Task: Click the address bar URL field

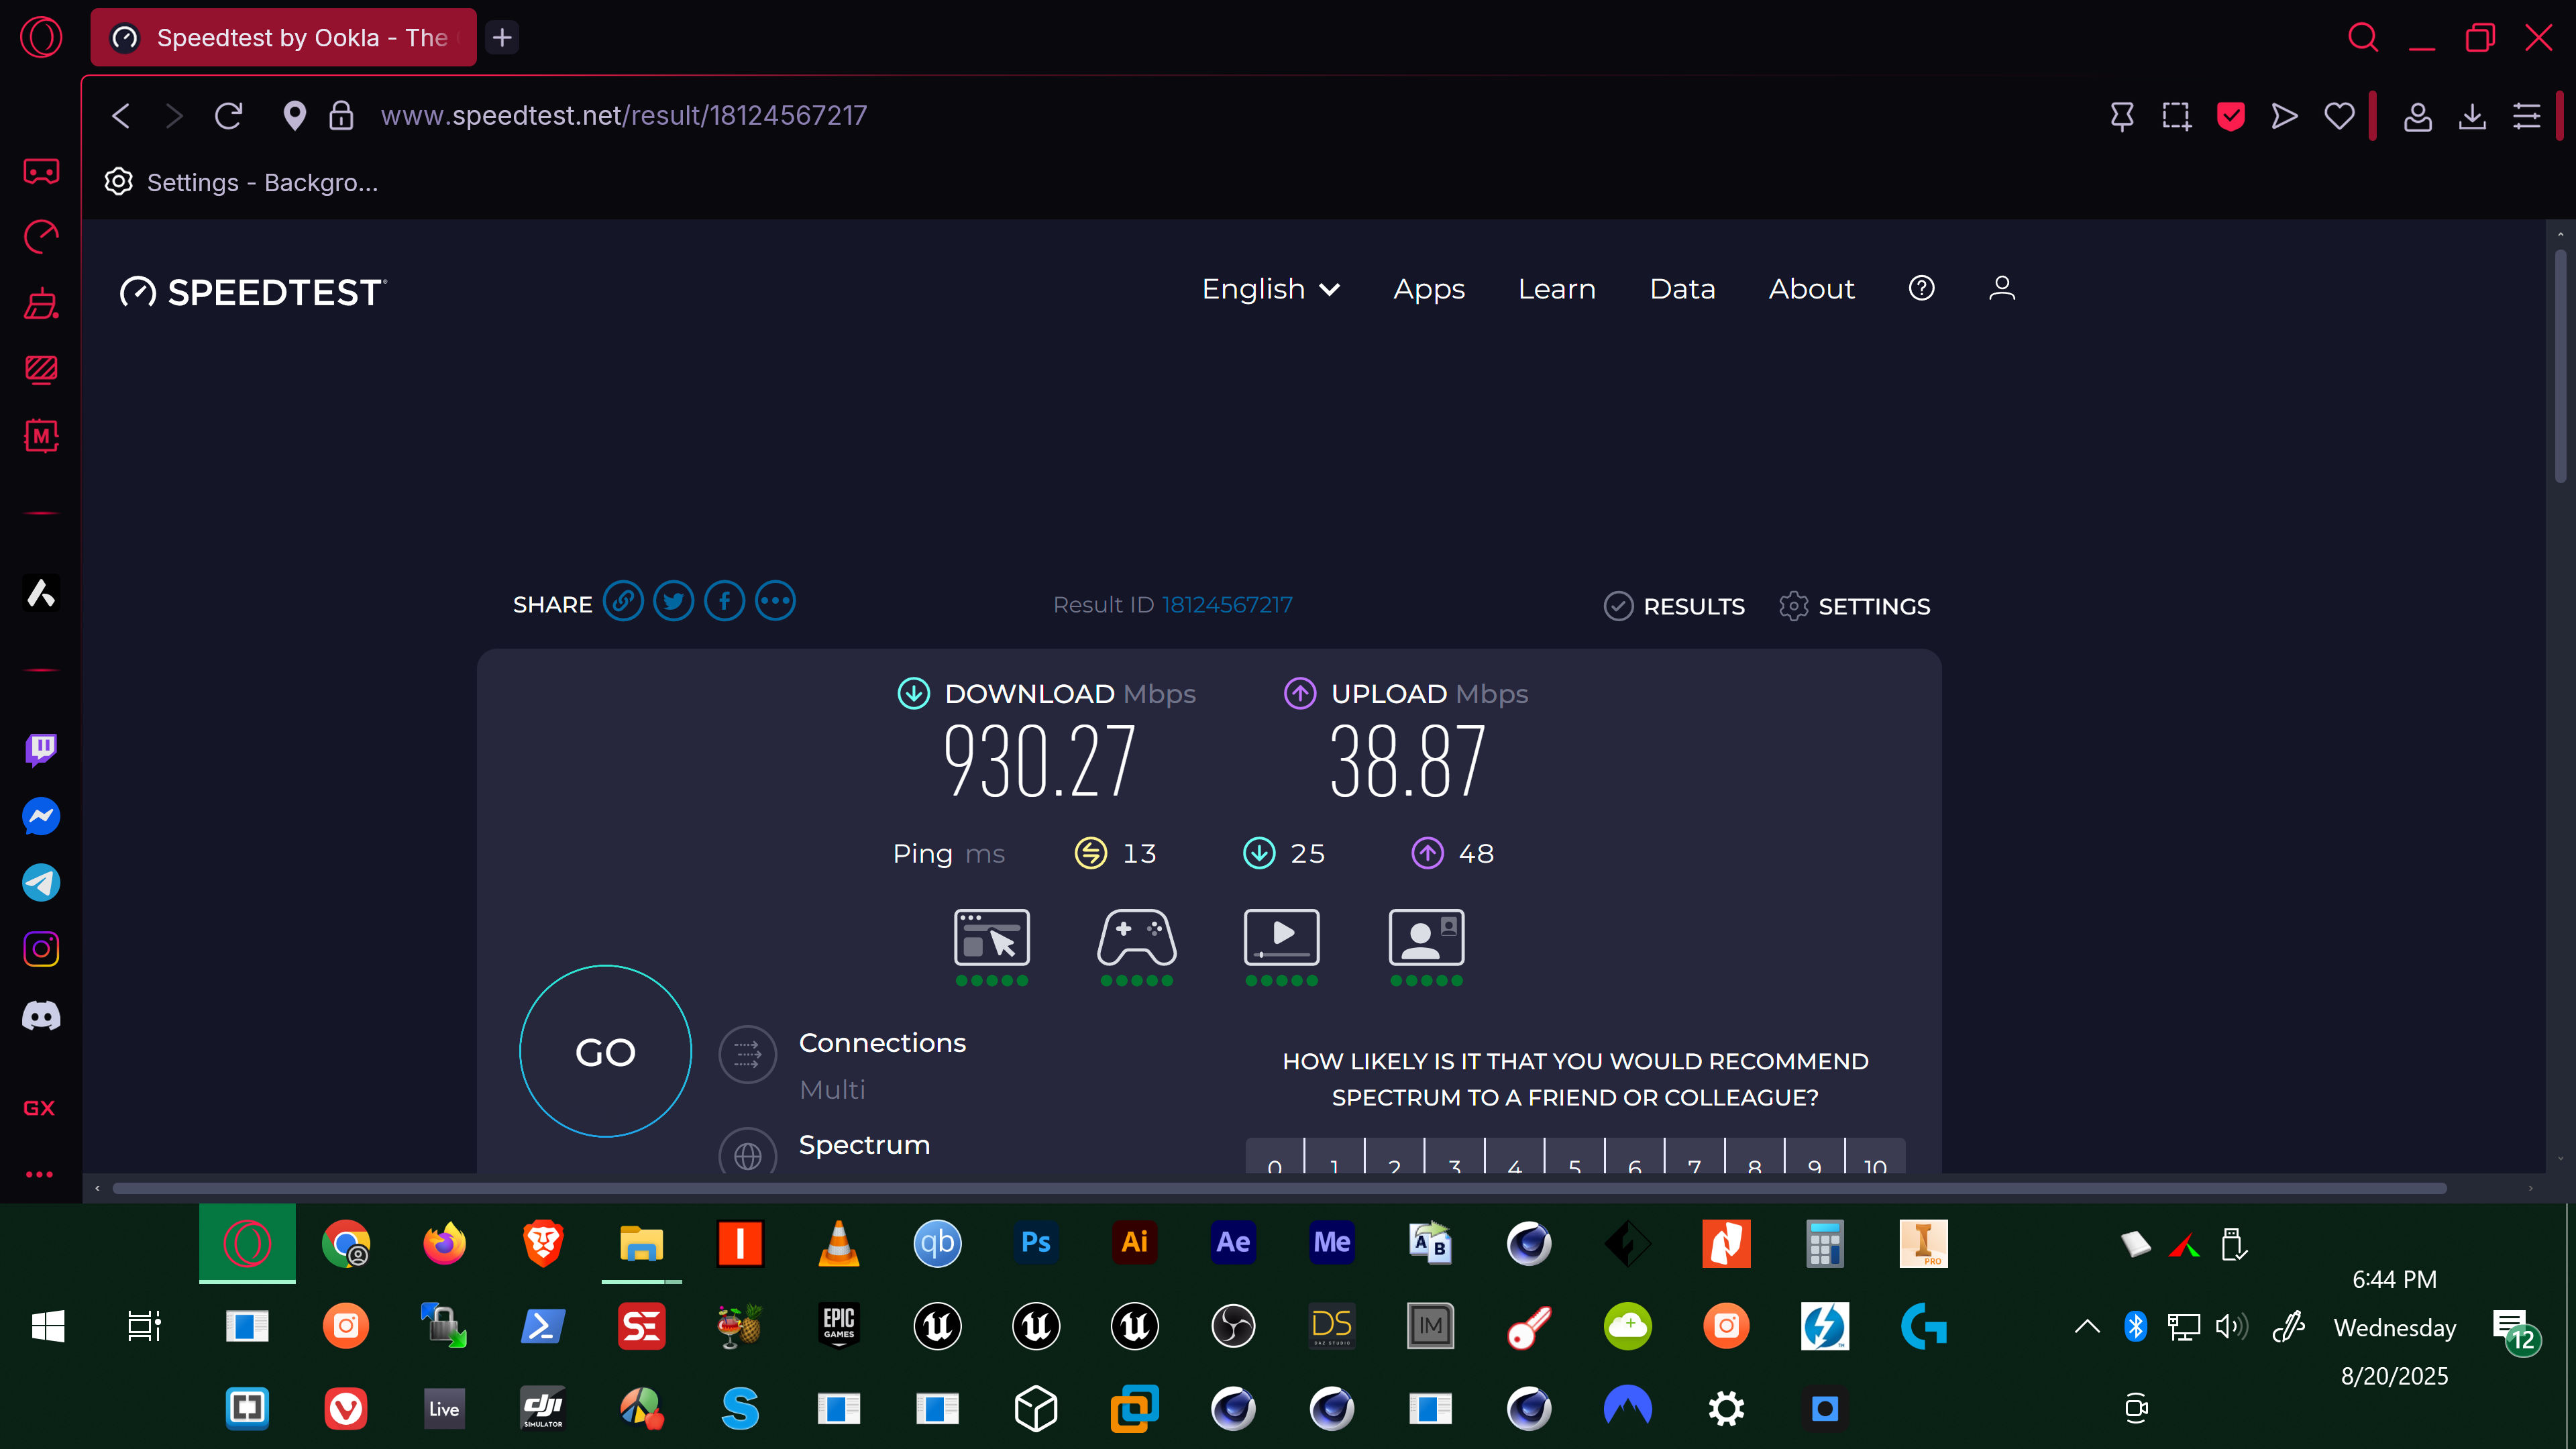Action: pyautogui.click(x=623, y=116)
